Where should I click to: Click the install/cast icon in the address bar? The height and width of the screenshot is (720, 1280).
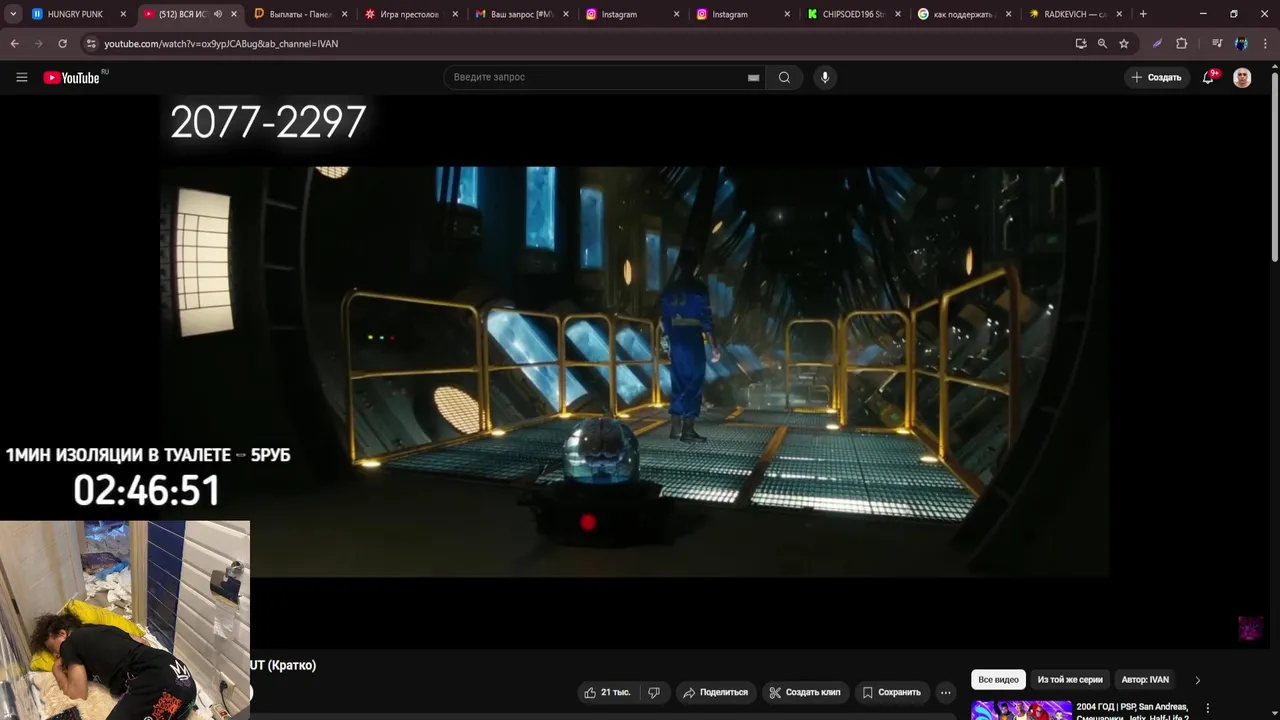coord(1081,44)
